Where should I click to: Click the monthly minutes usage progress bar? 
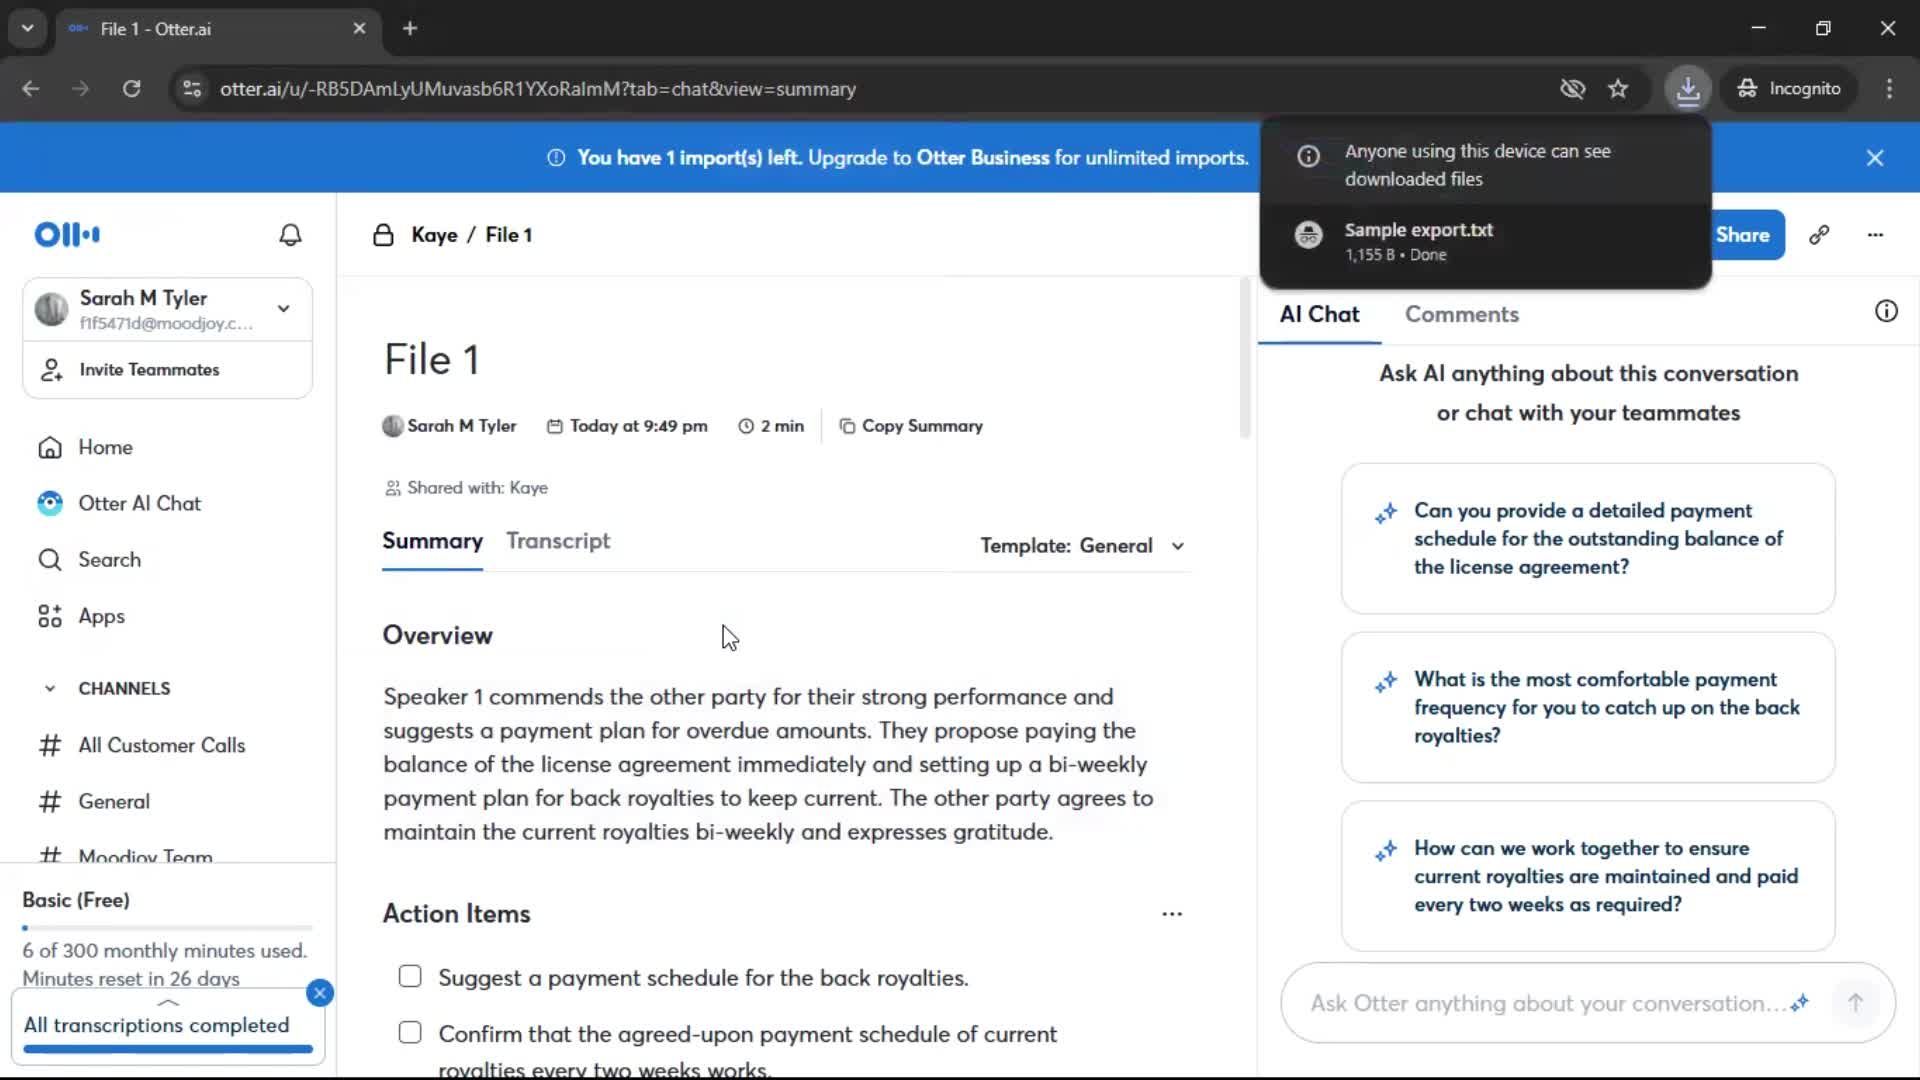(167, 928)
